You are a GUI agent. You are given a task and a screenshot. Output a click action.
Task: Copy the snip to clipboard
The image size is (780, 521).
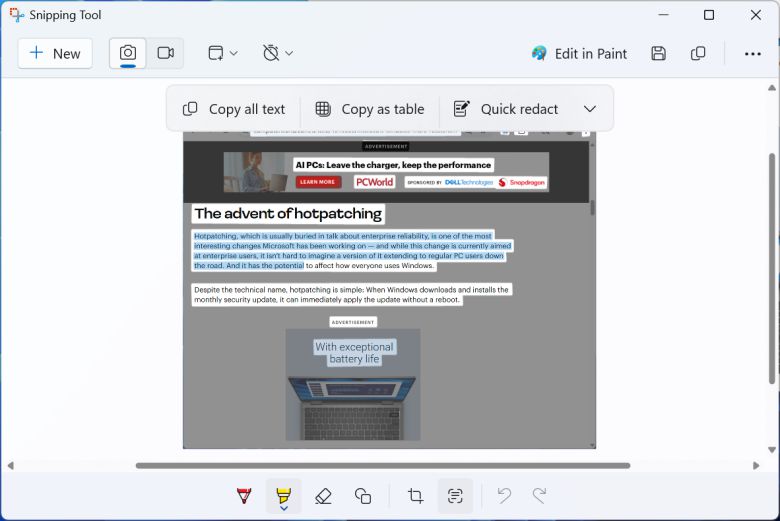coord(698,53)
